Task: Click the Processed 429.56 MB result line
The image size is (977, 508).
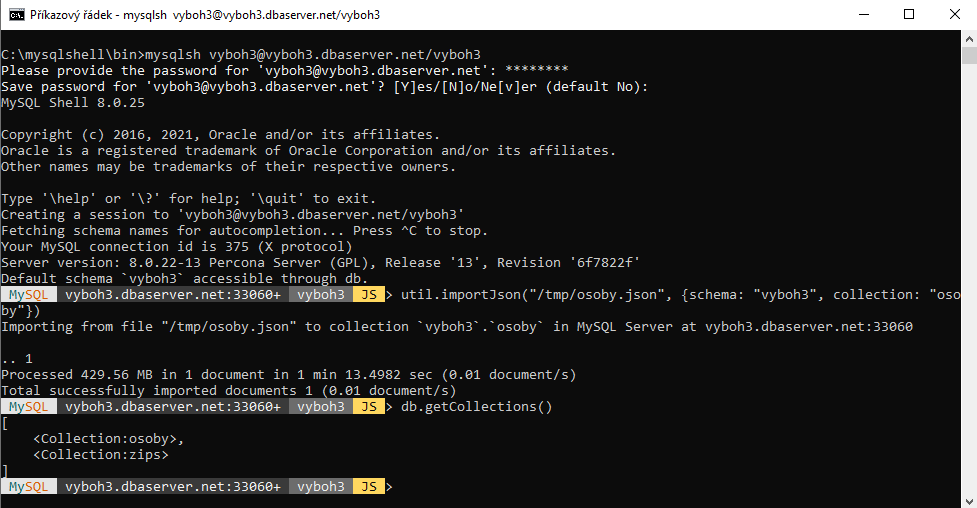Action: point(288,375)
